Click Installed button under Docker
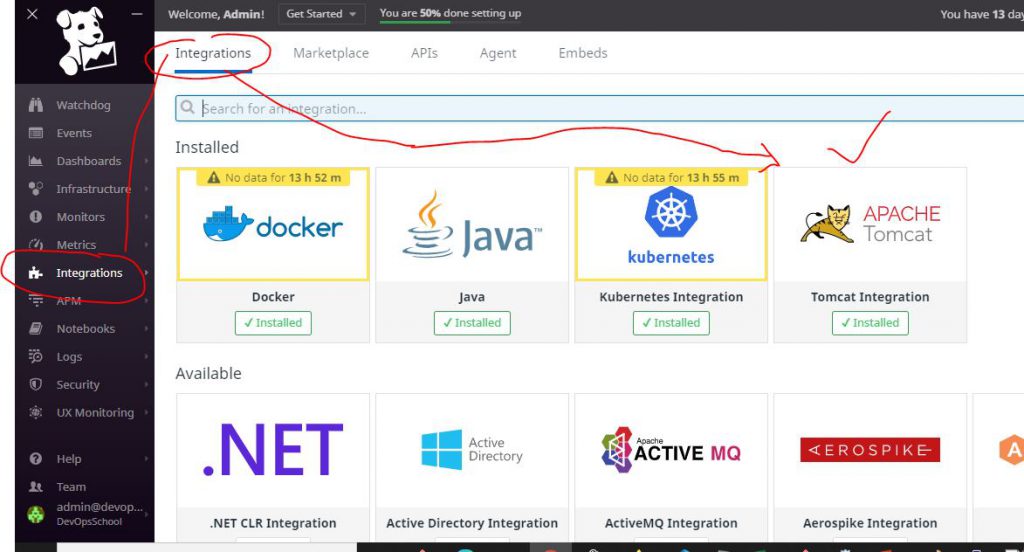Image resolution: width=1024 pixels, height=552 pixels. (273, 323)
